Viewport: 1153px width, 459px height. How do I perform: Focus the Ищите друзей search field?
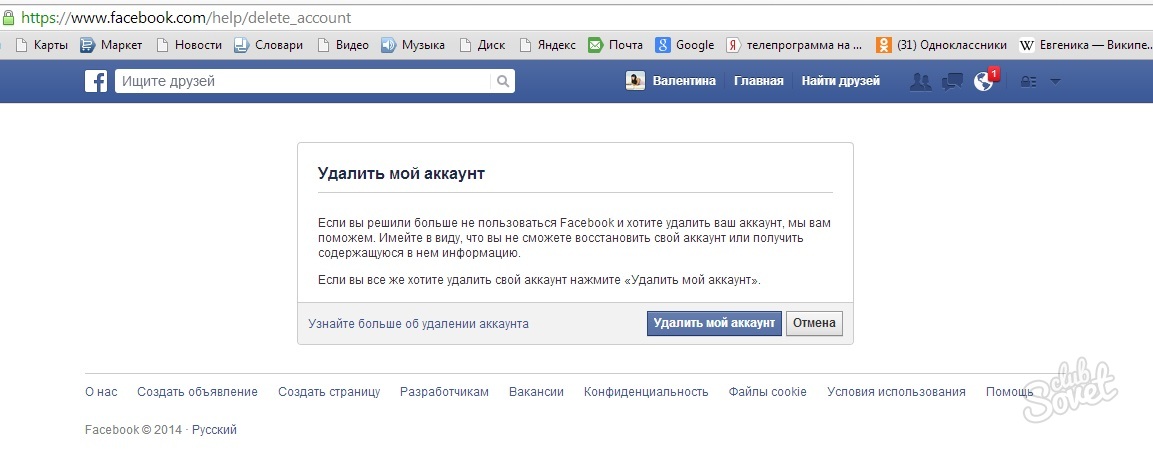[303, 82]
